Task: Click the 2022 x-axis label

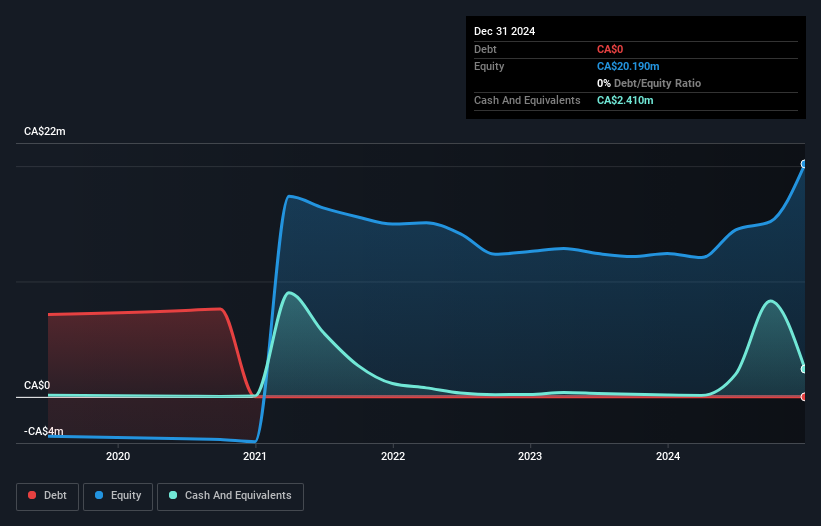Action: [393, 456]
